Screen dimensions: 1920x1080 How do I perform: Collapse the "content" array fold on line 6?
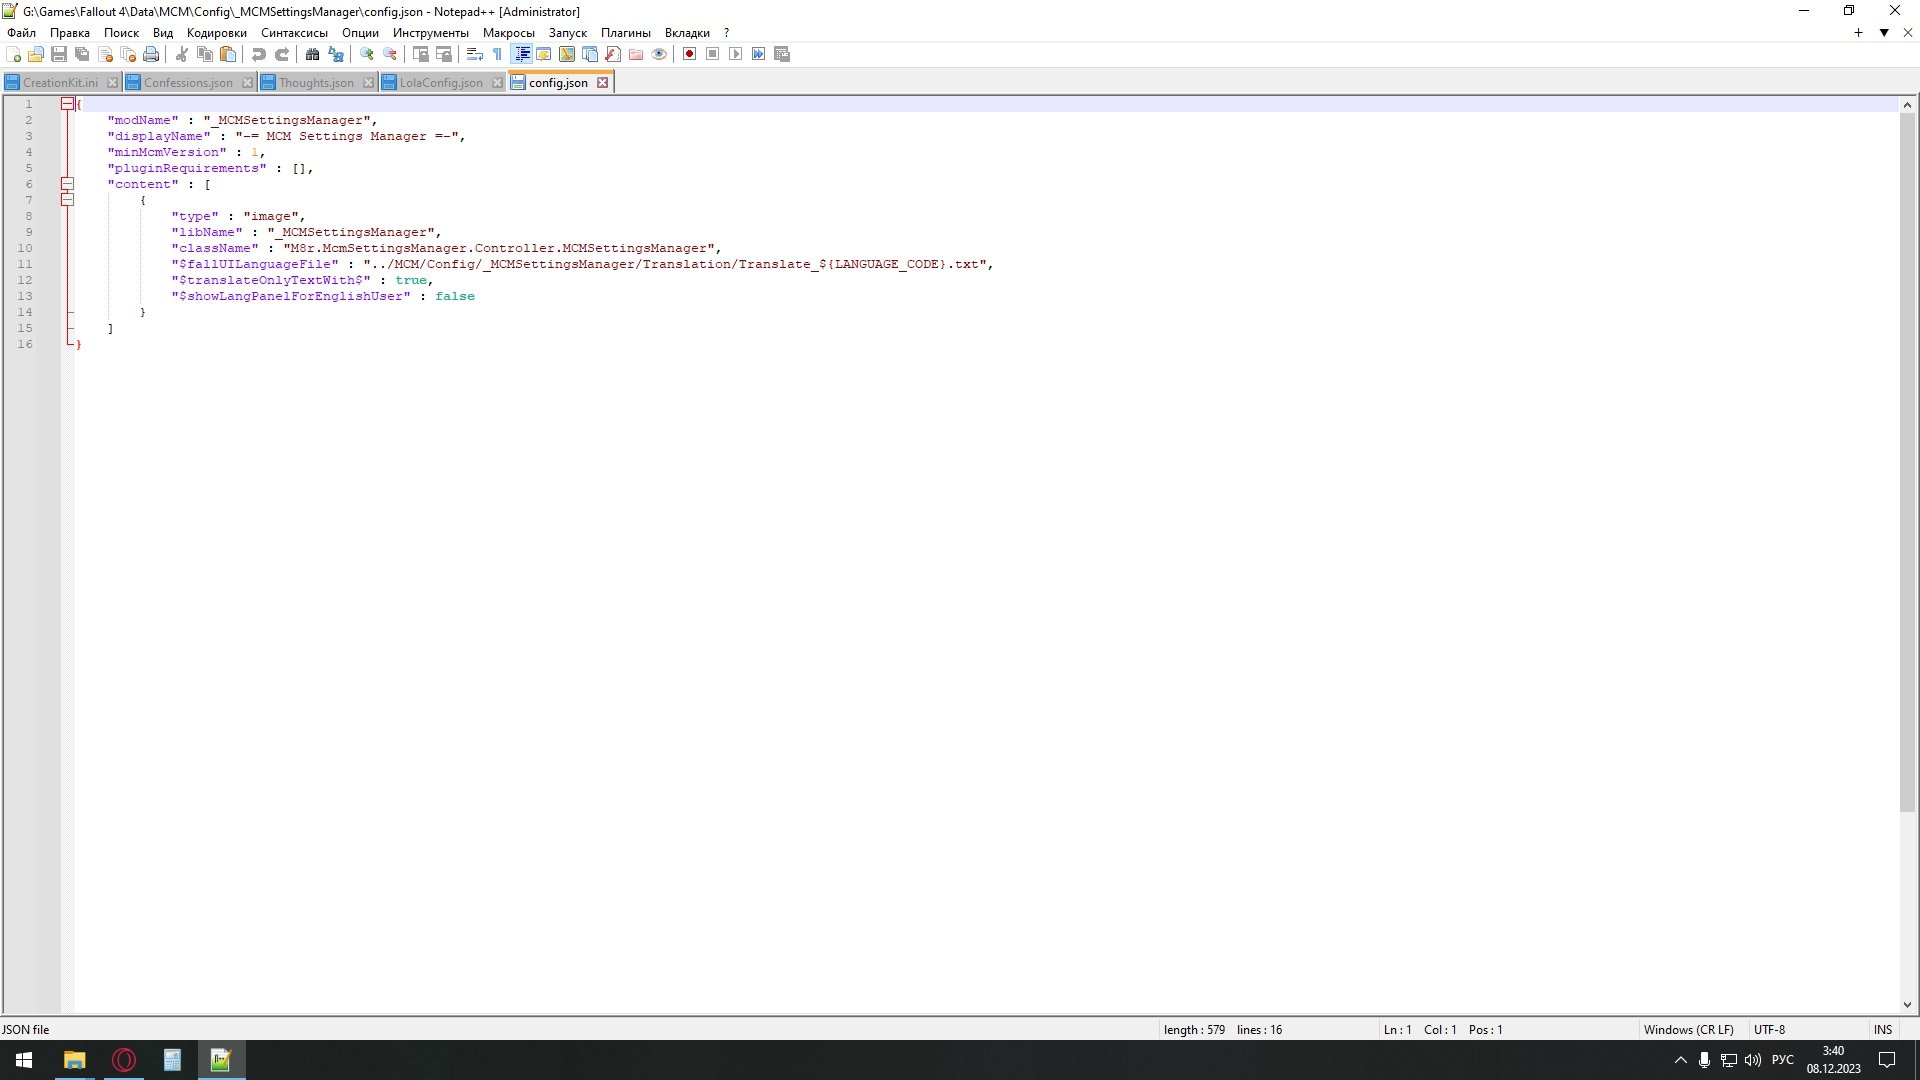pyautogui.click(x=67, y=184)
